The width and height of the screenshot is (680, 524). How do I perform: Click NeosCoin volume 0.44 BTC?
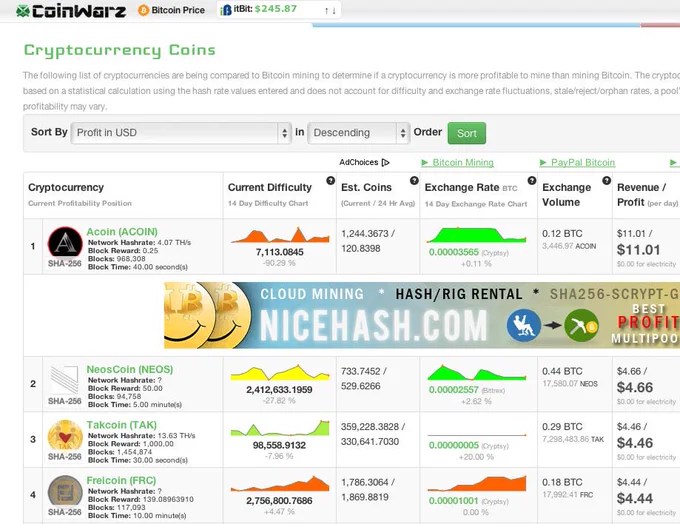tap(562, 371)
